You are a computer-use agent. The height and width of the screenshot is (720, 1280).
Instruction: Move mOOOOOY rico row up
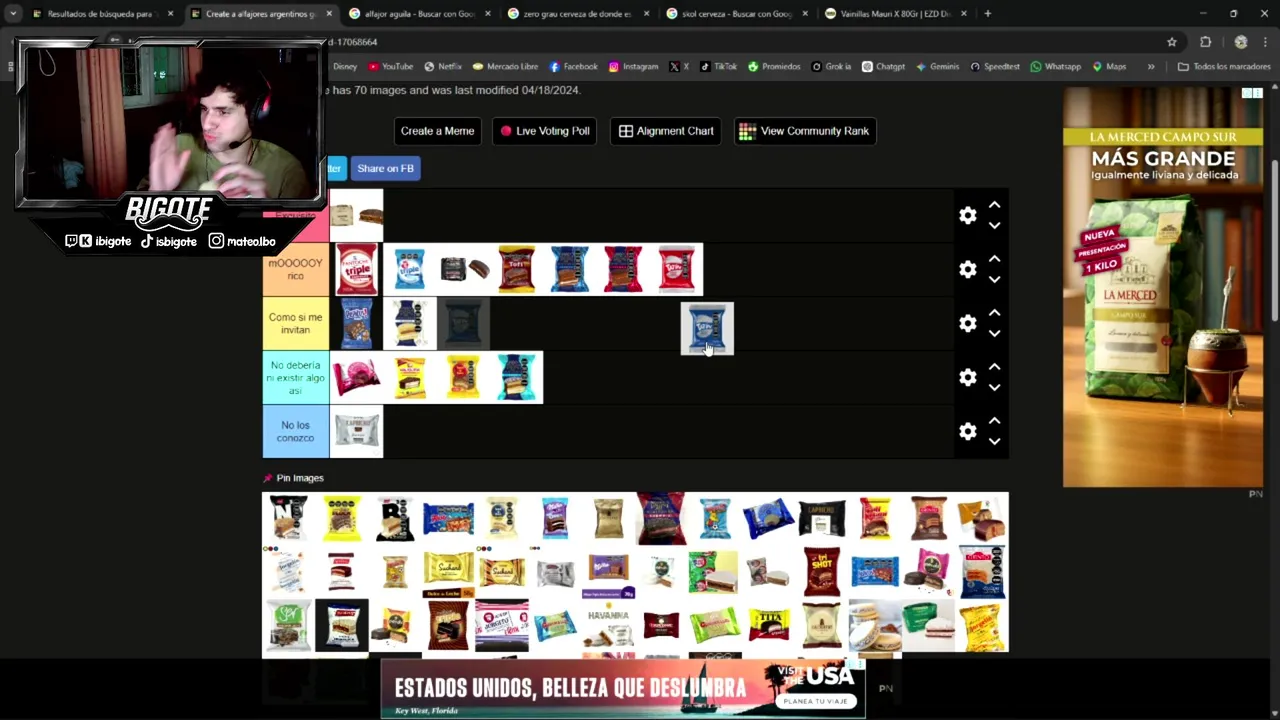tap(994, 259)
